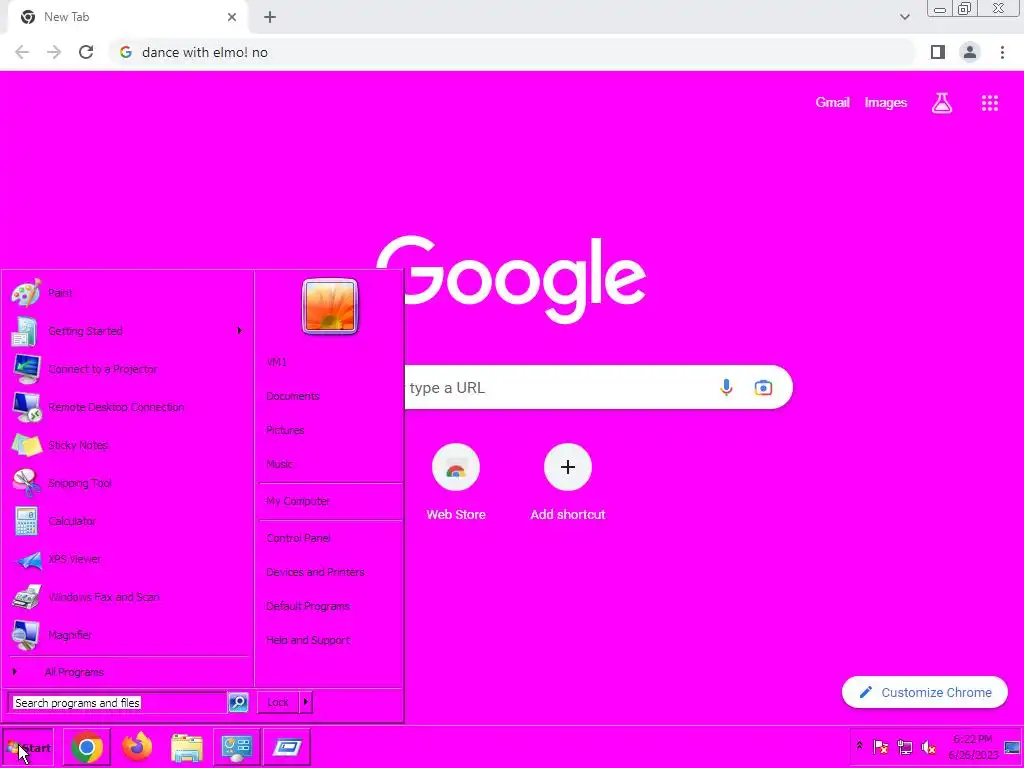
Task: Open Google Images link
Action: coord(886,103)
